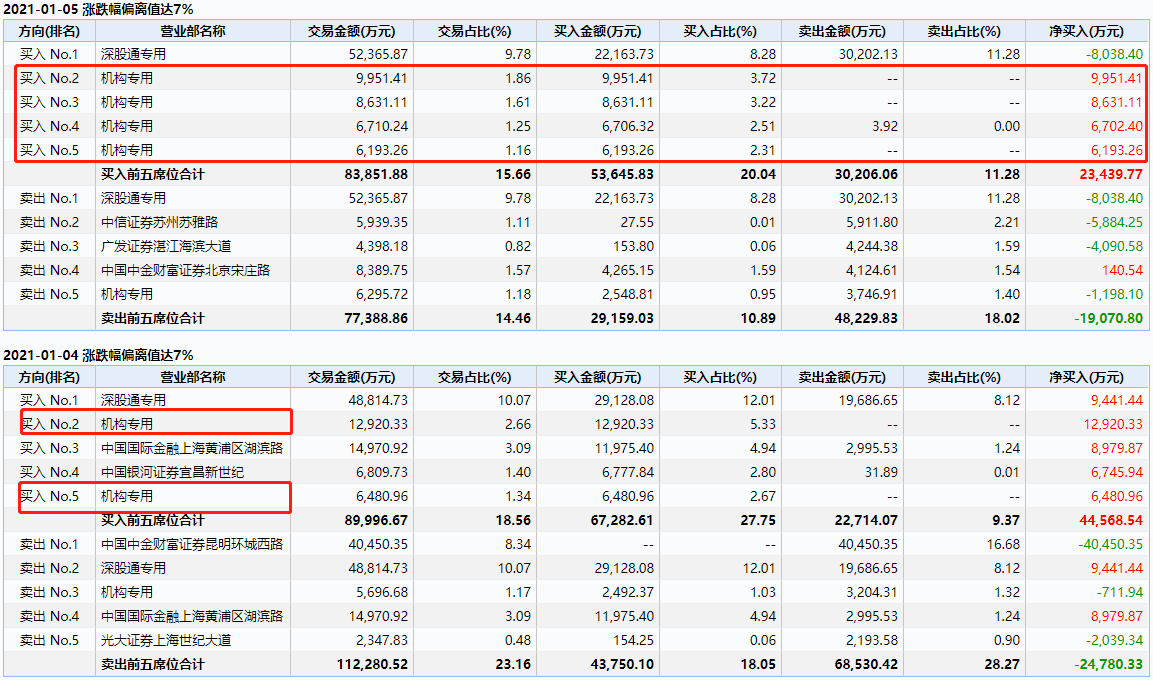Select the total 83,851.88 cell

pyautogui.click(x=376, y=174)
